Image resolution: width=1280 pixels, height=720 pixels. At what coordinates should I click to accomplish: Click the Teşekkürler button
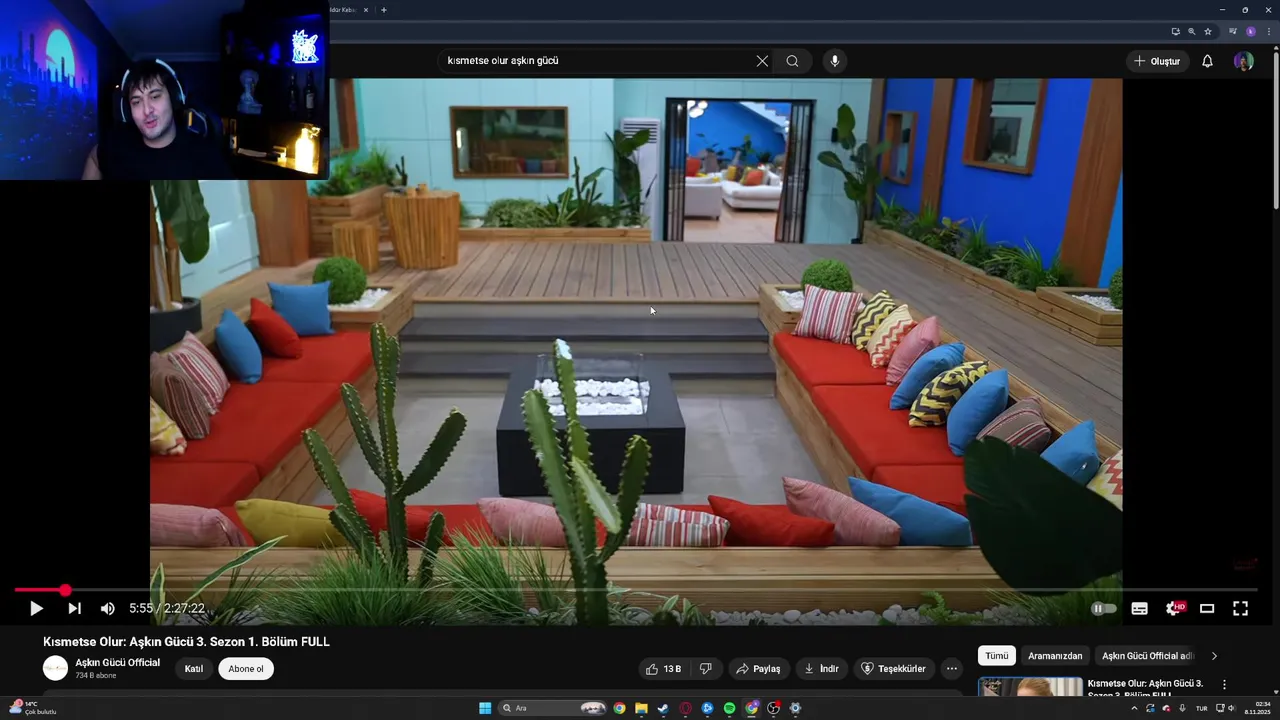[893, 669]
